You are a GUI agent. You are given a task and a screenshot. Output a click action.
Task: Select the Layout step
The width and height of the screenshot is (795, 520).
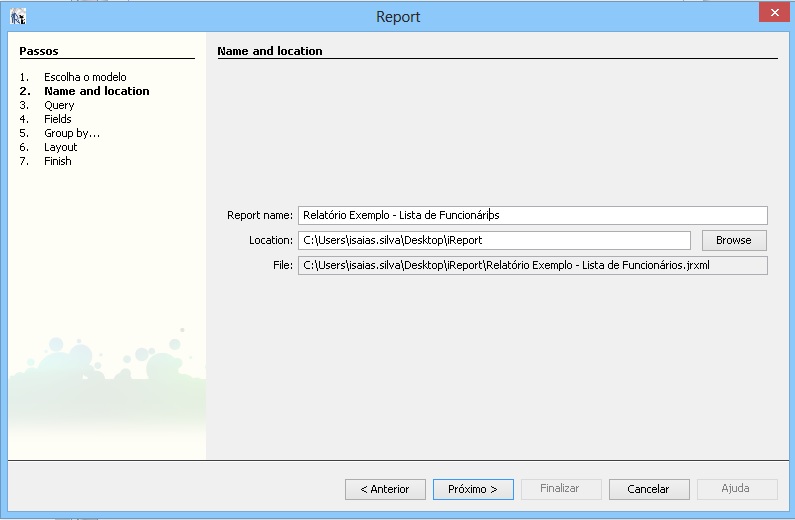(60, 147)
